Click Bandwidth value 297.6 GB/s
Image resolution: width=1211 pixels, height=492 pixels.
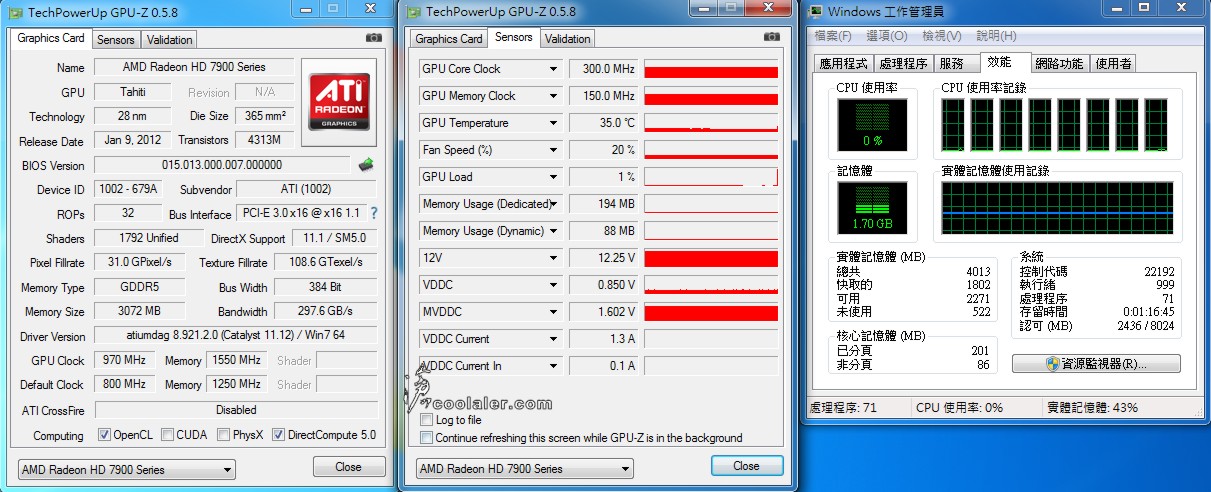click(325, 311)
